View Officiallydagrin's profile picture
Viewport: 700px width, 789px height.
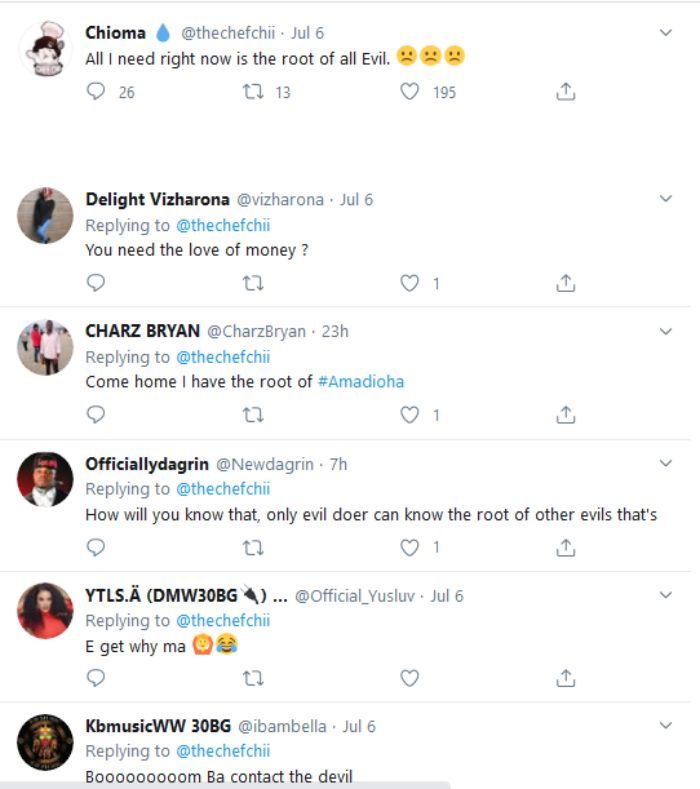pyautogui.click(x=45, y=478)
